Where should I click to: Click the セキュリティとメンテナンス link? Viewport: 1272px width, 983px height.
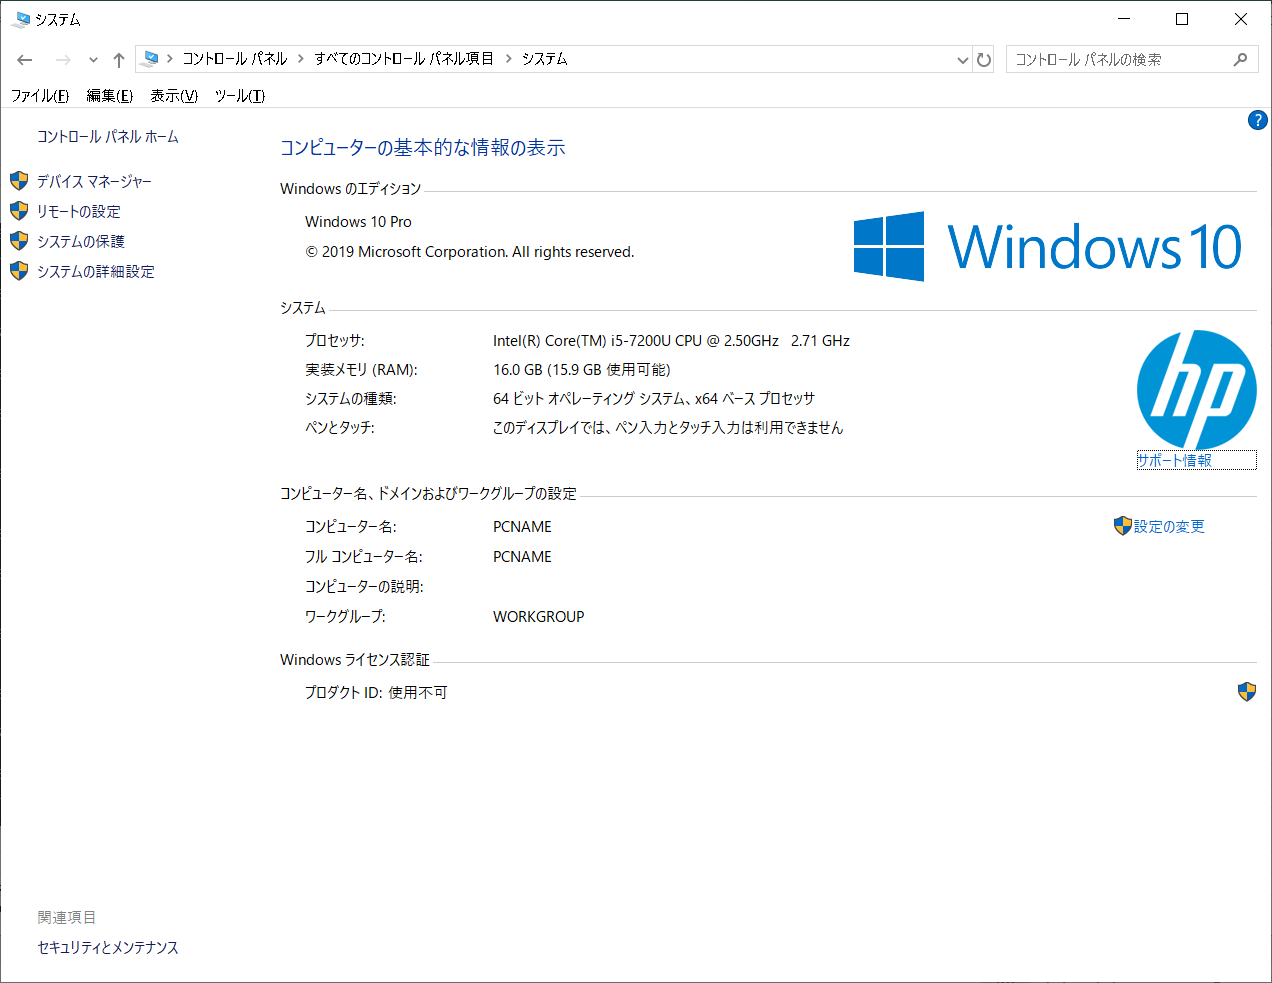pyautogui.click(x=106, y=947)
